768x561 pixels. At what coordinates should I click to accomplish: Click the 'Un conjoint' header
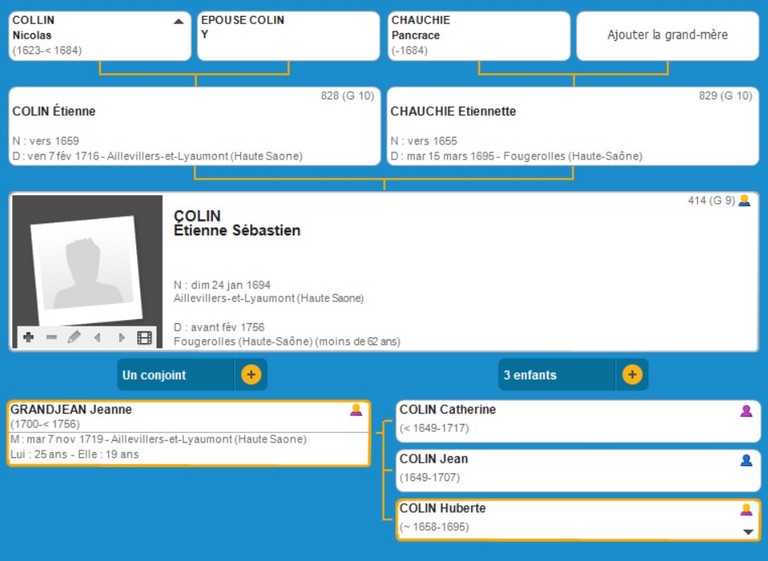click(x=176, y=375)
